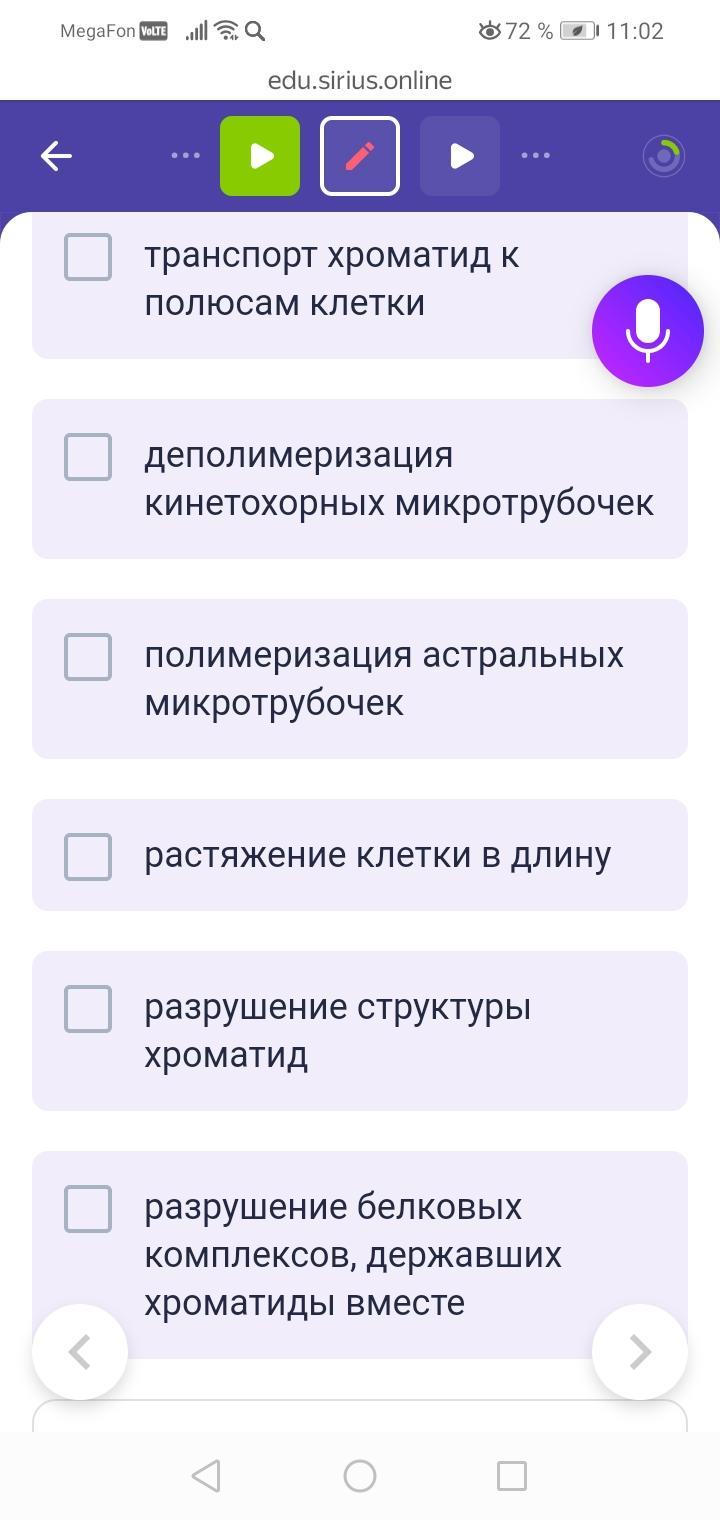Check 'полимеризация астральных микротрубочек' box
The image size is (720, 1520).
point(88,657)
